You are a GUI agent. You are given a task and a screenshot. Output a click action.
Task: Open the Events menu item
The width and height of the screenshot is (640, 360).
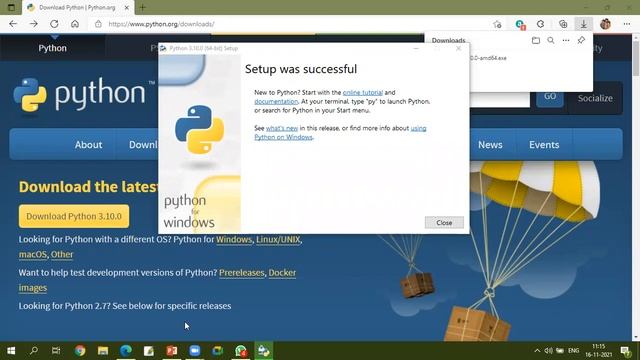544,145
